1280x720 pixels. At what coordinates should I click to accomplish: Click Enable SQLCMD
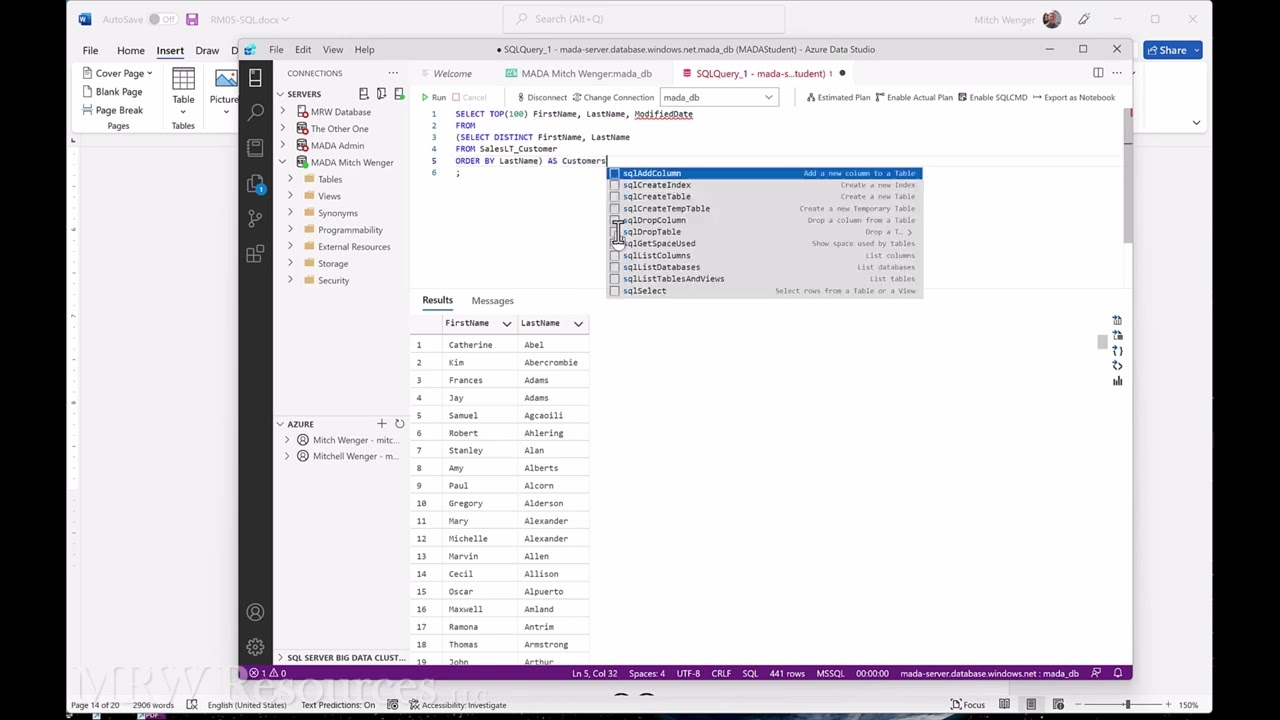coord(992,97)
